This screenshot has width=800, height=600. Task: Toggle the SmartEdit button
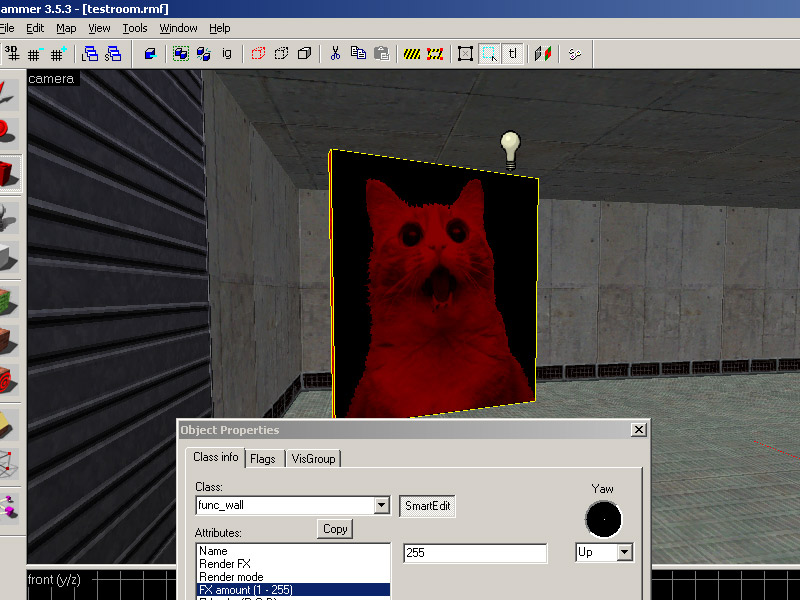(x=428, y=506)
